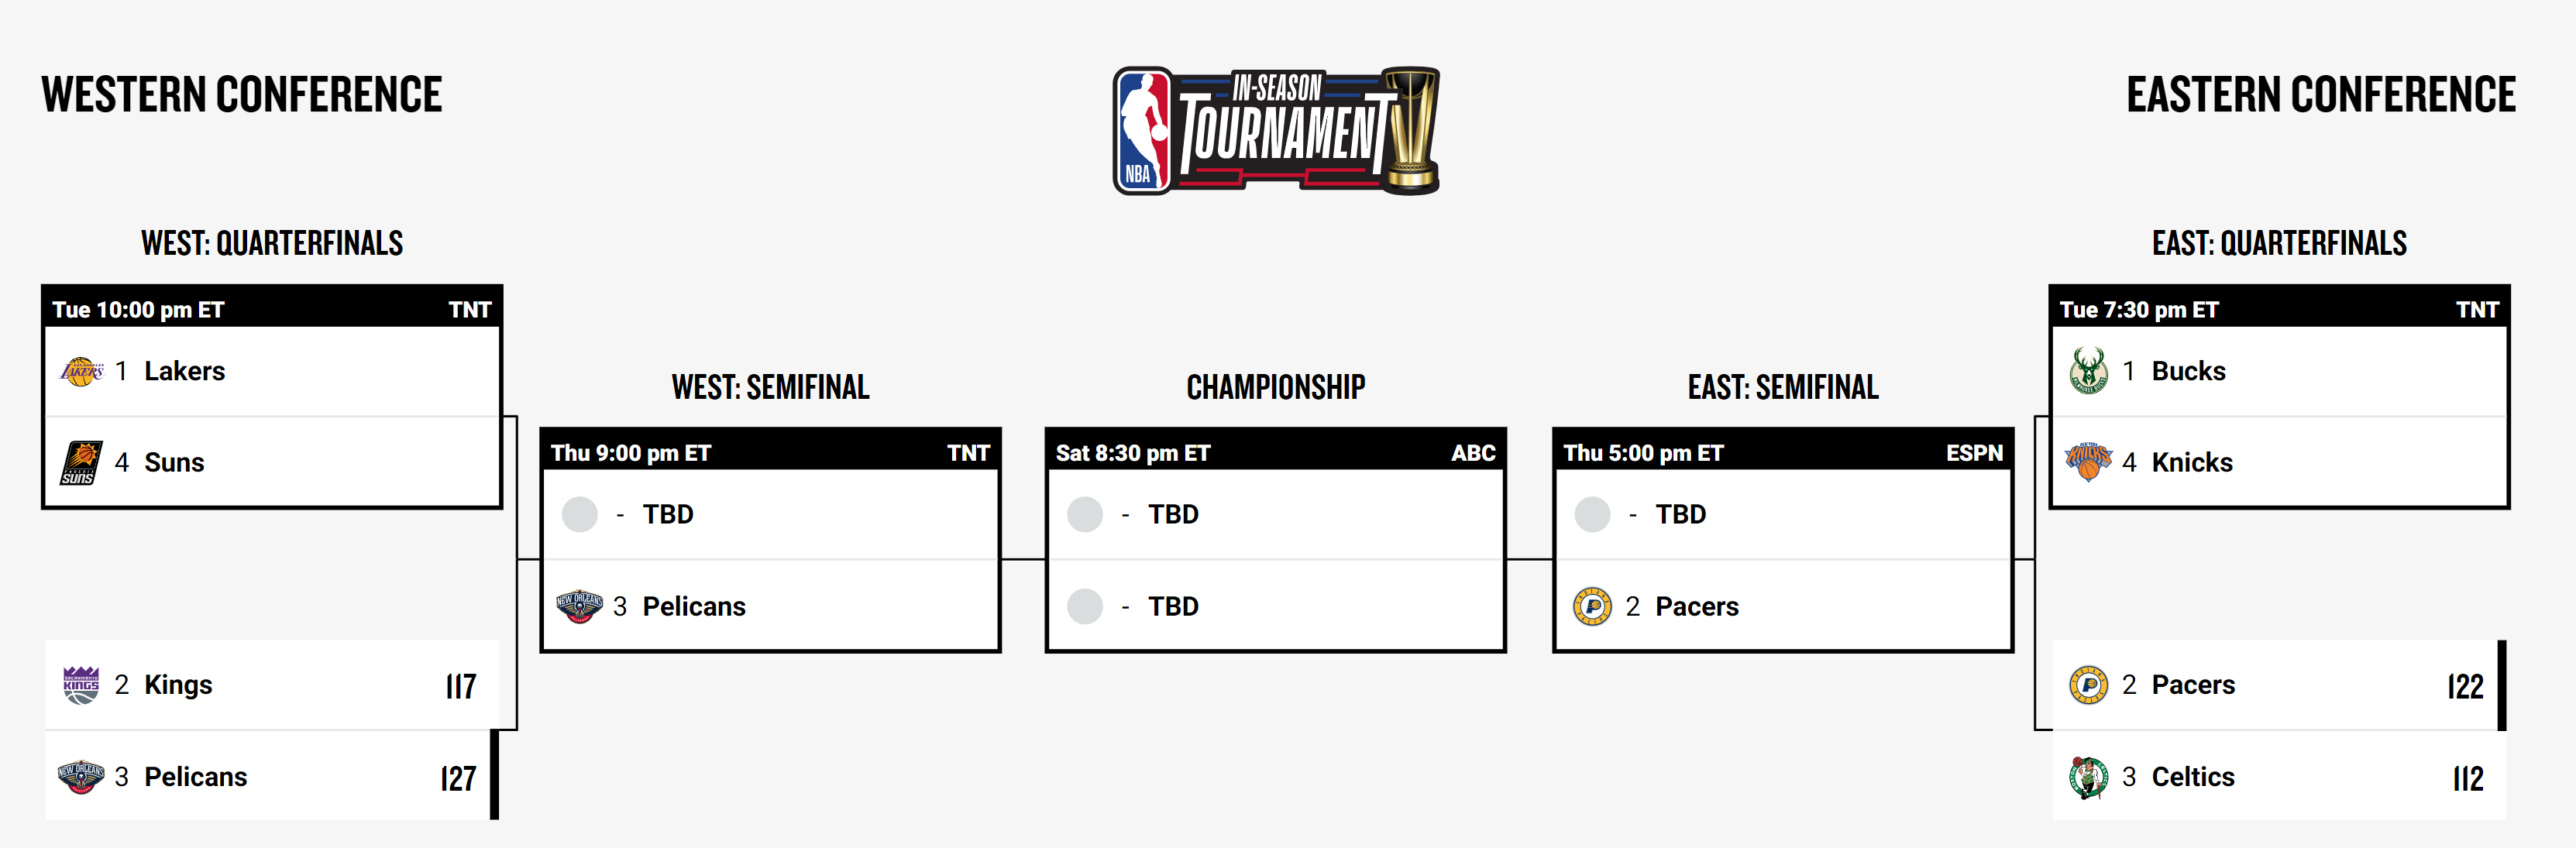Open the Knicks team name link

2192,462
